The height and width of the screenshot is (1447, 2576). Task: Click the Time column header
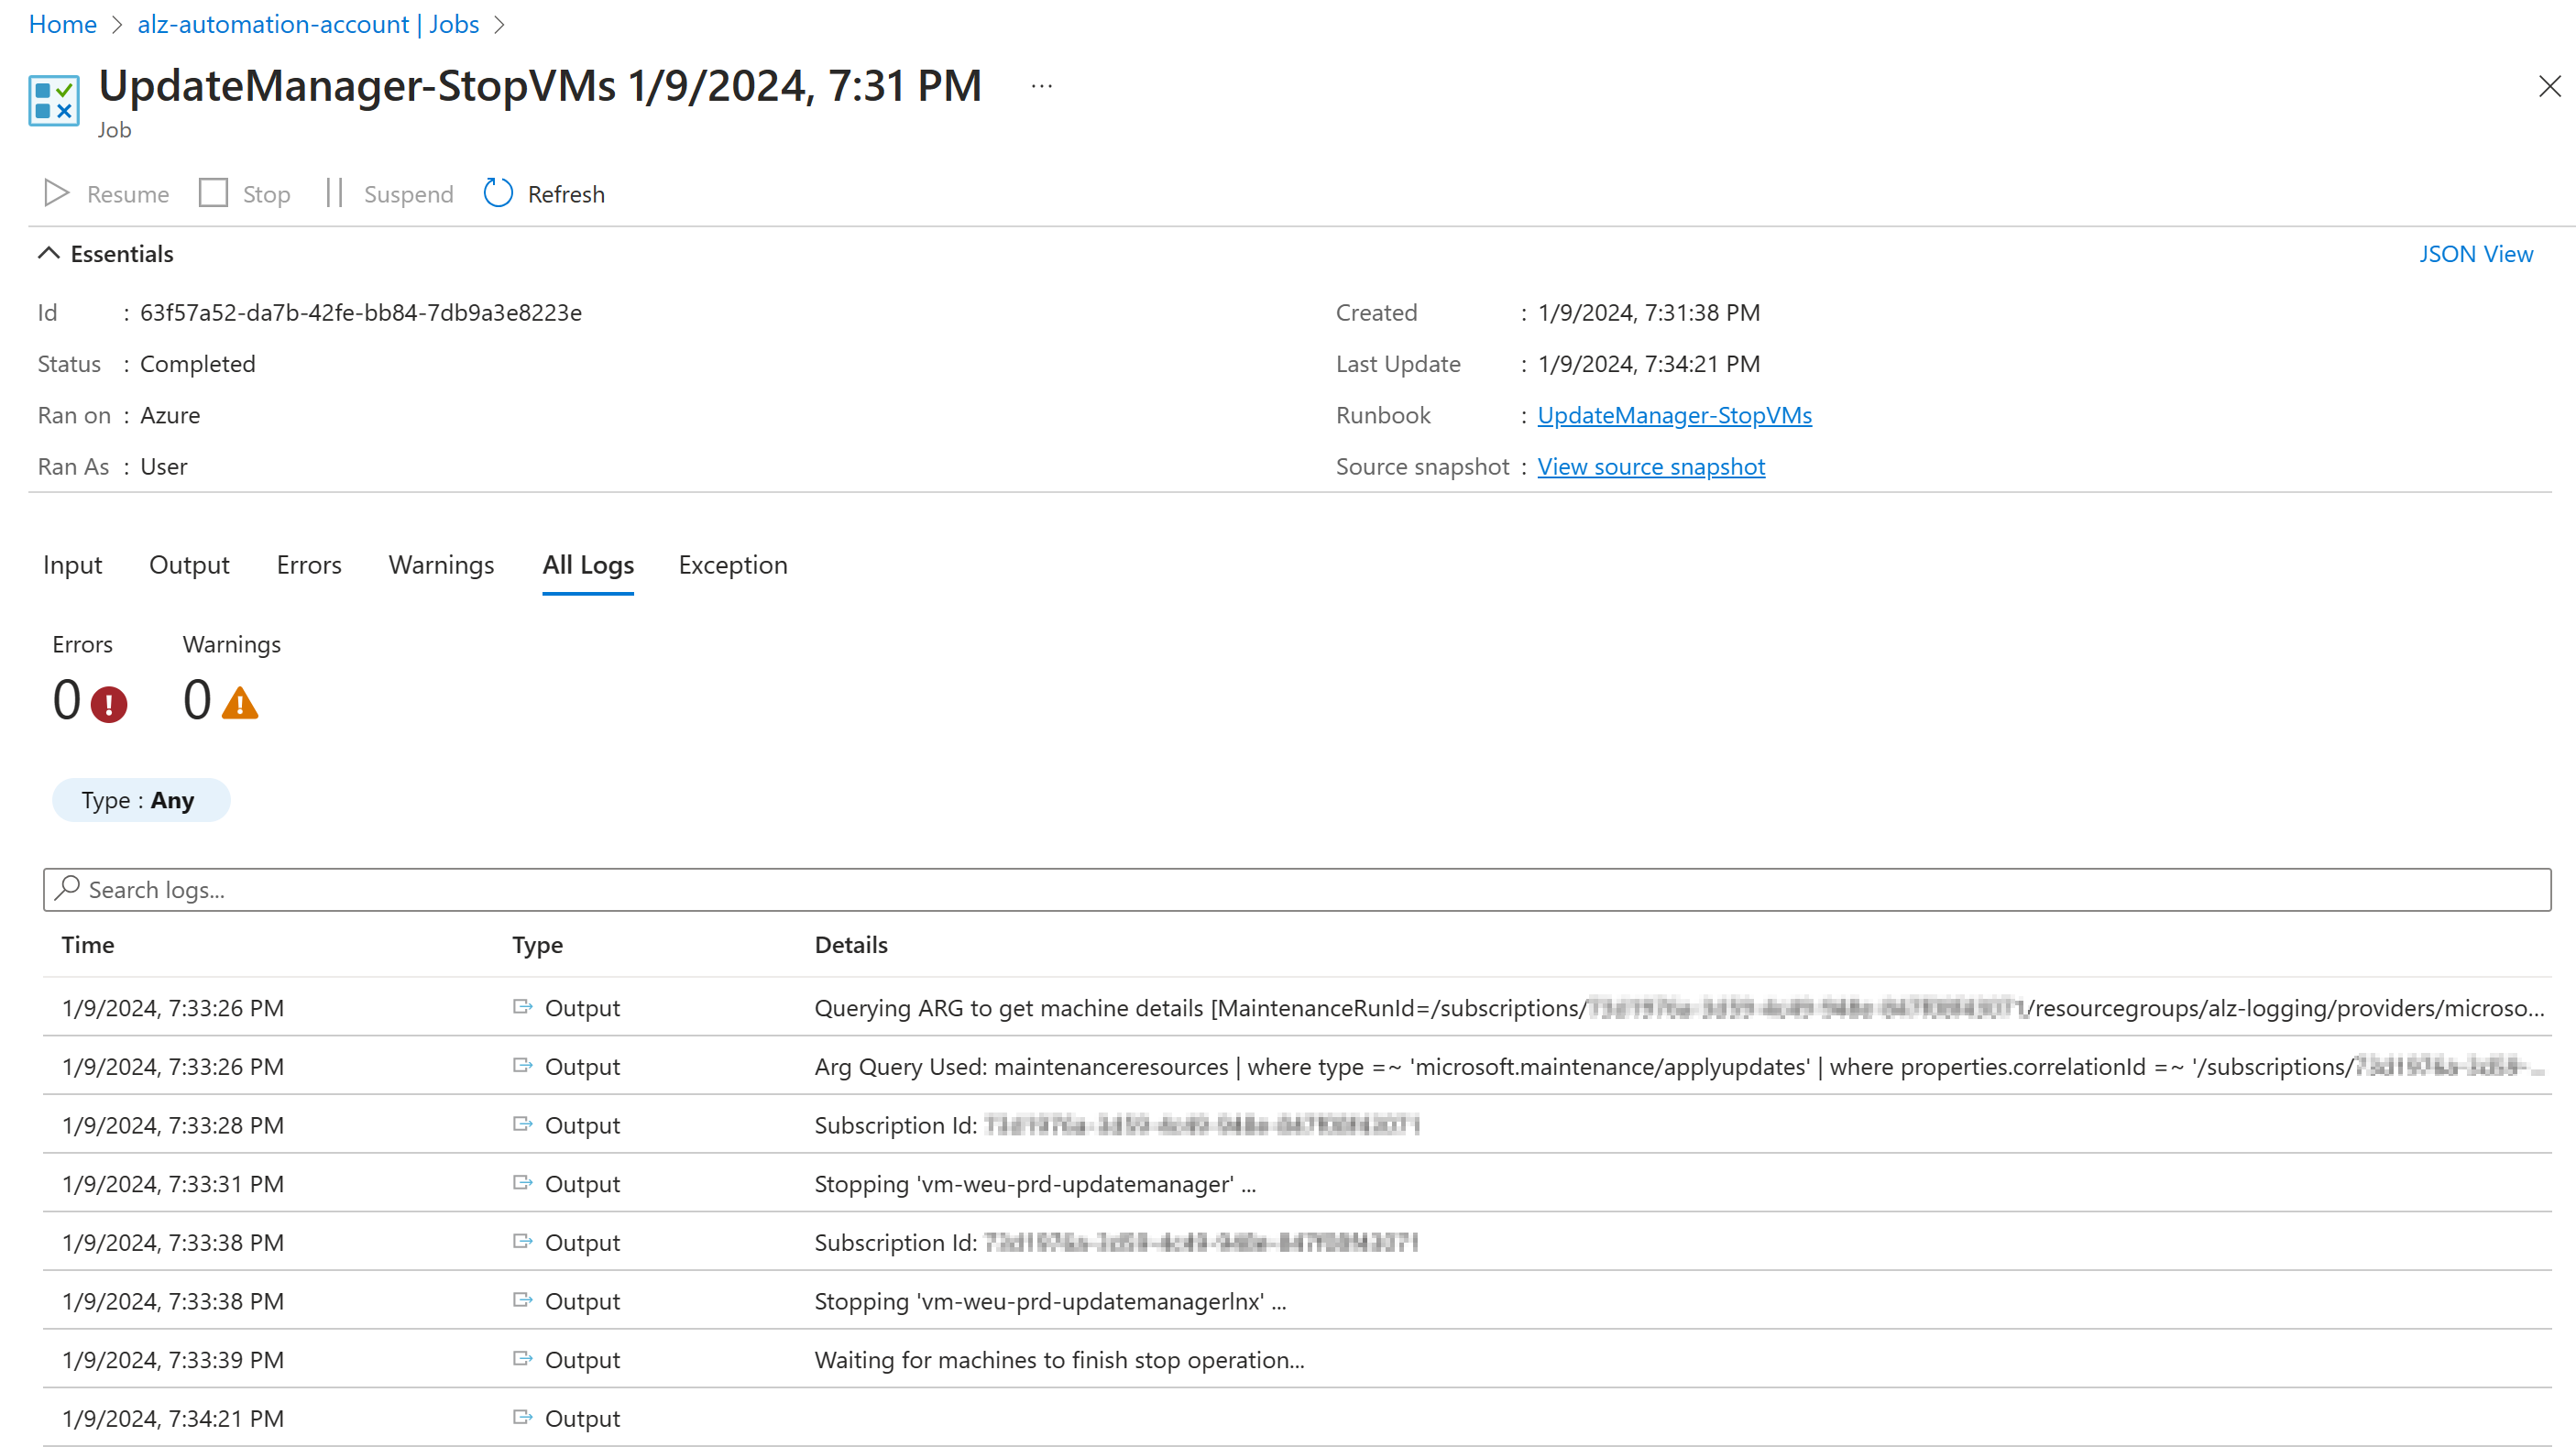point(88,944)
